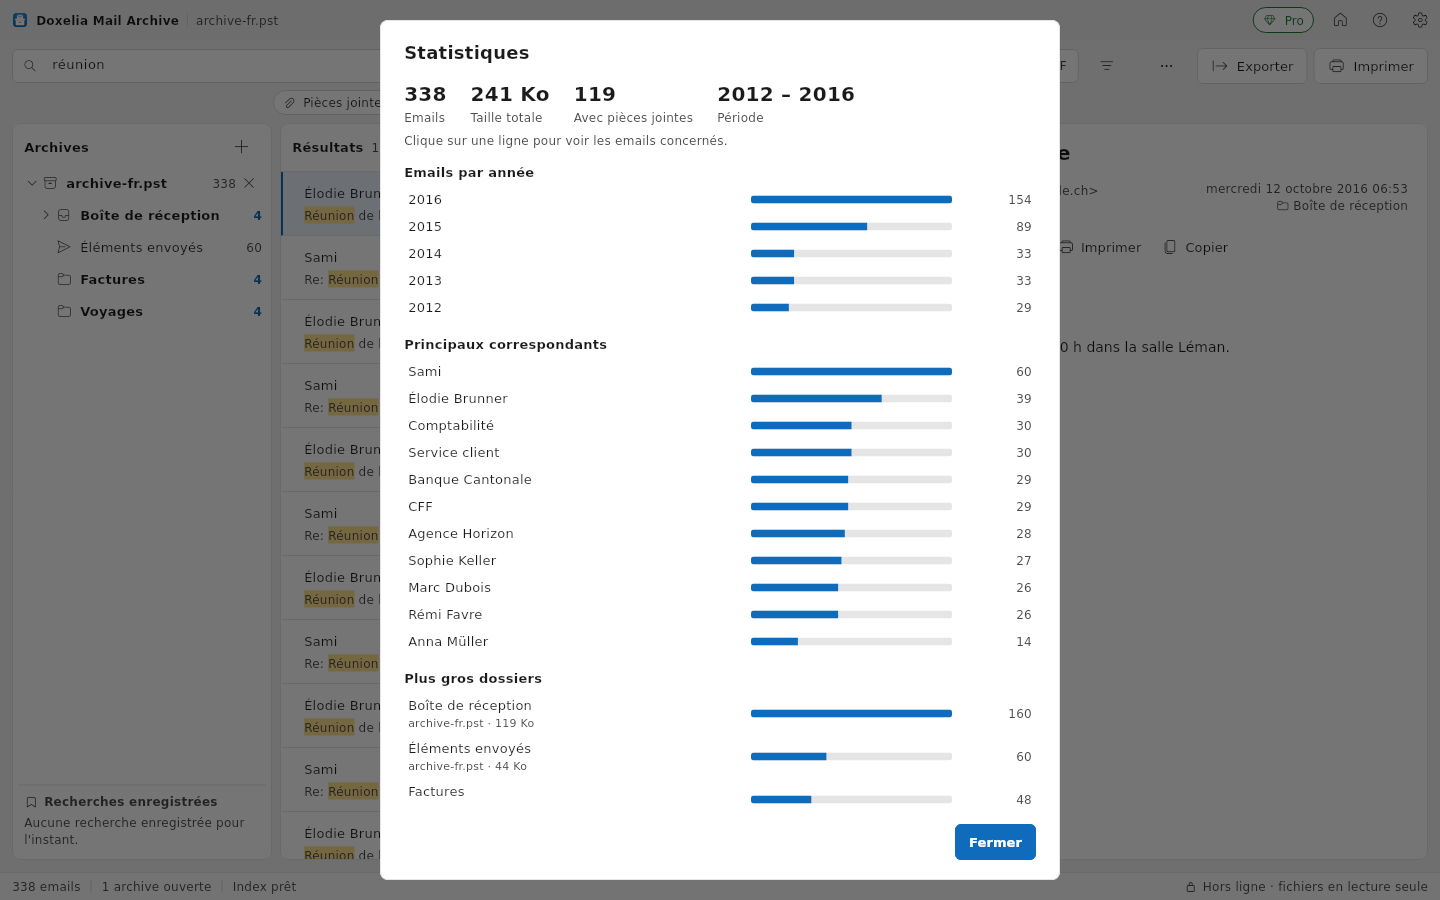Viewport: 1440px width, 900px height.
Task: Click the Sami correspondent row in statistics
Action: point(720,371)
